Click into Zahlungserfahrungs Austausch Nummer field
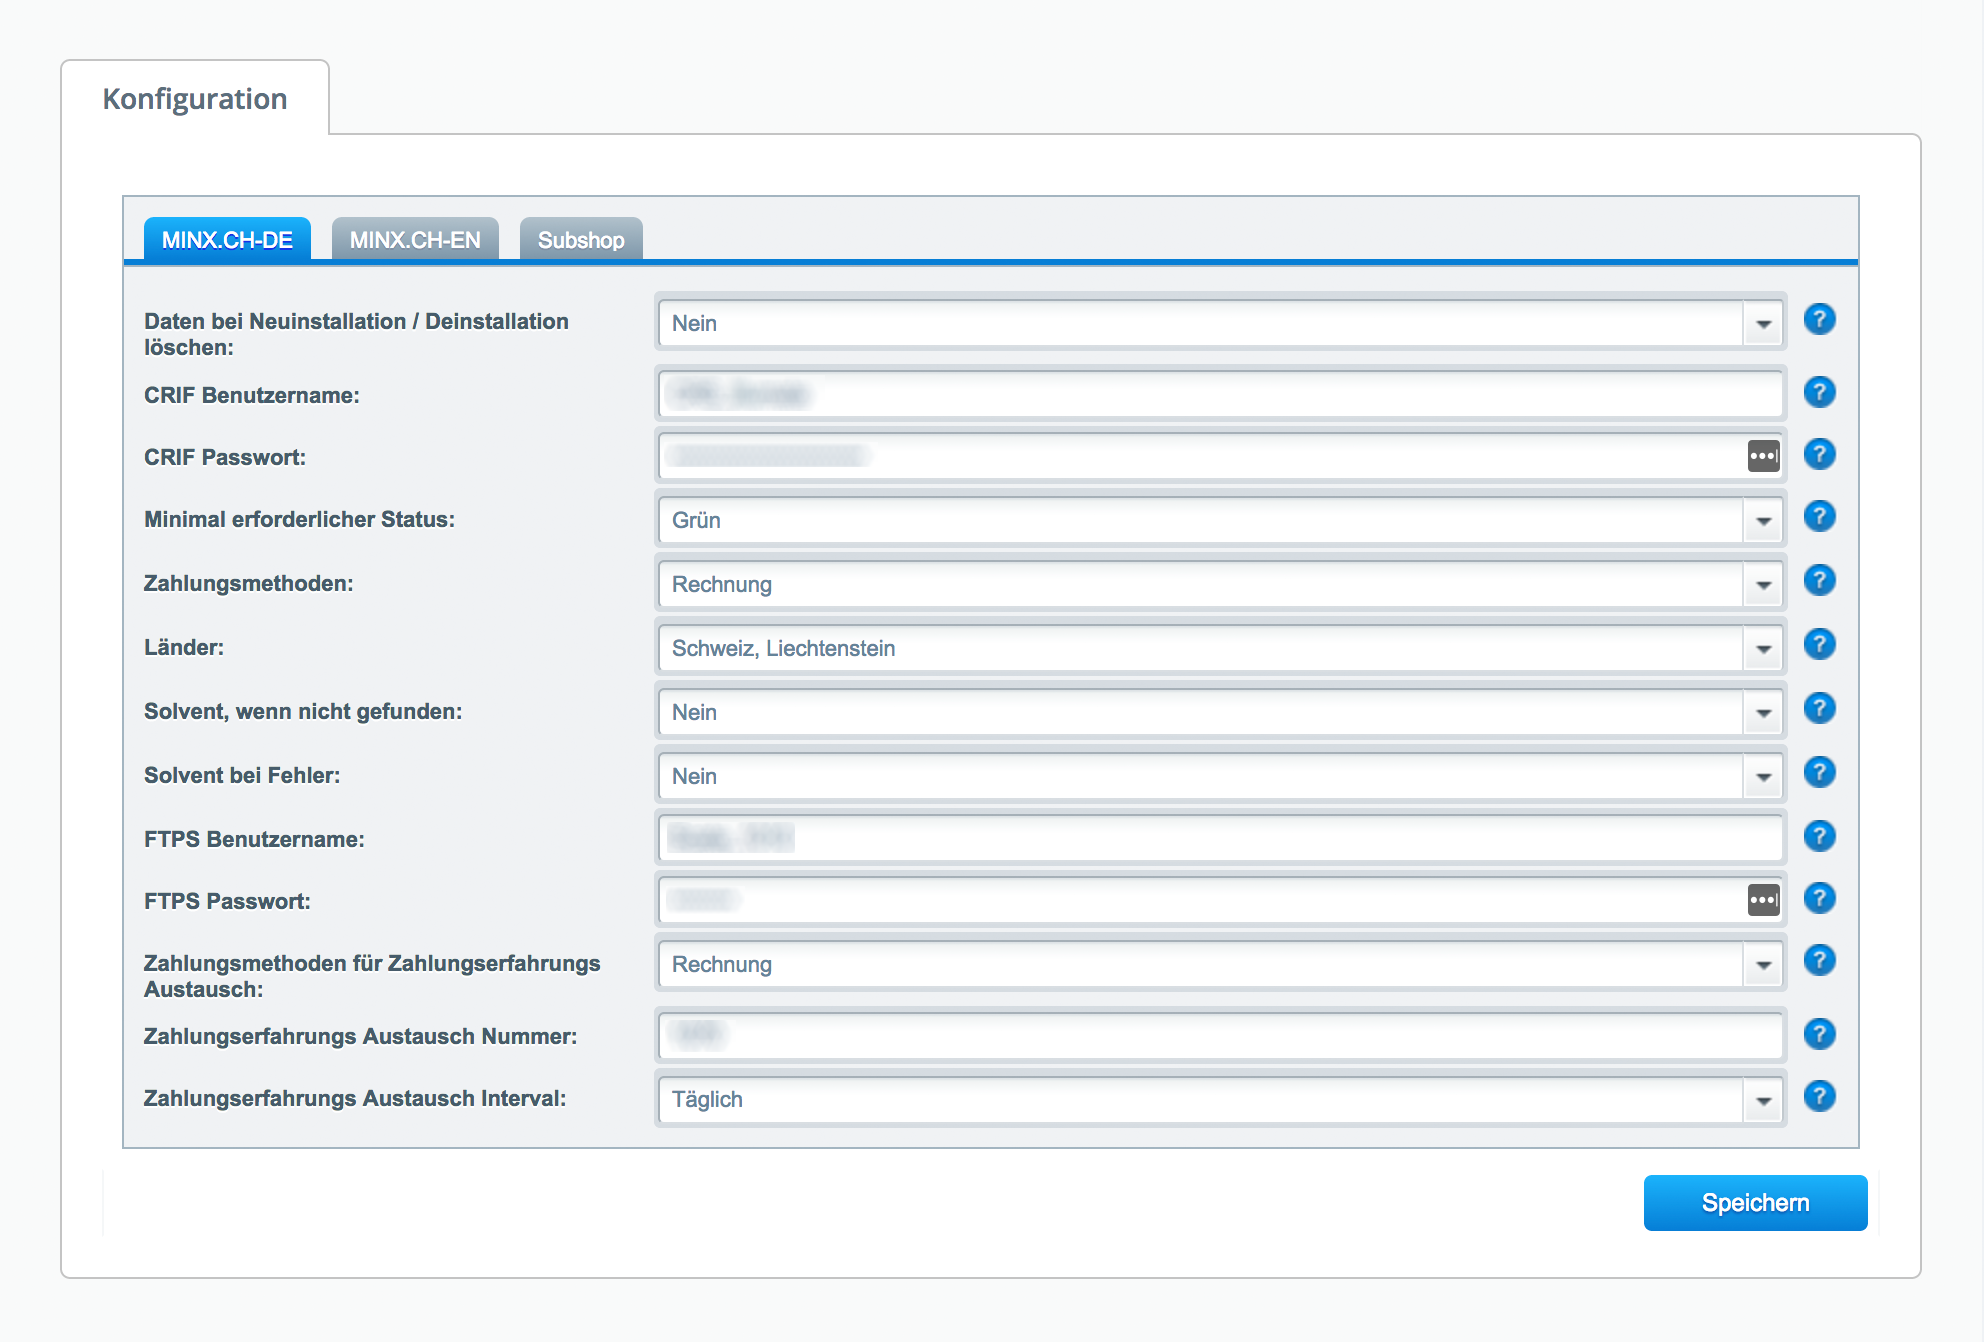The image size is (1984, 1342). (x=1220, y=1036)
